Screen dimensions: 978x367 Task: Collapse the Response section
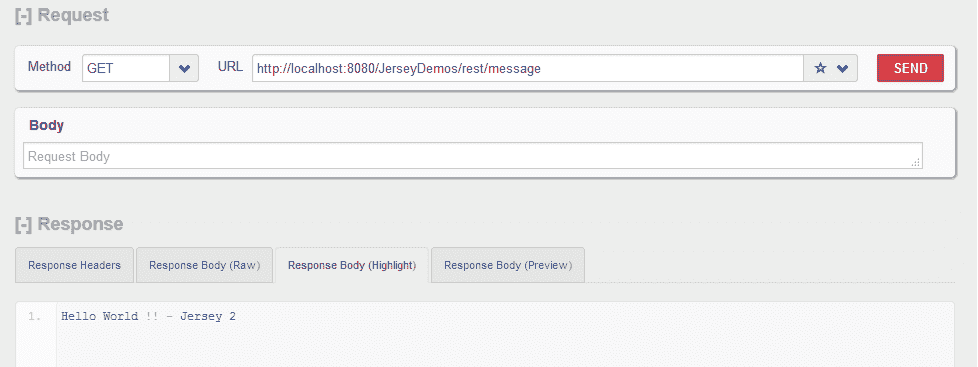[23, 224]
